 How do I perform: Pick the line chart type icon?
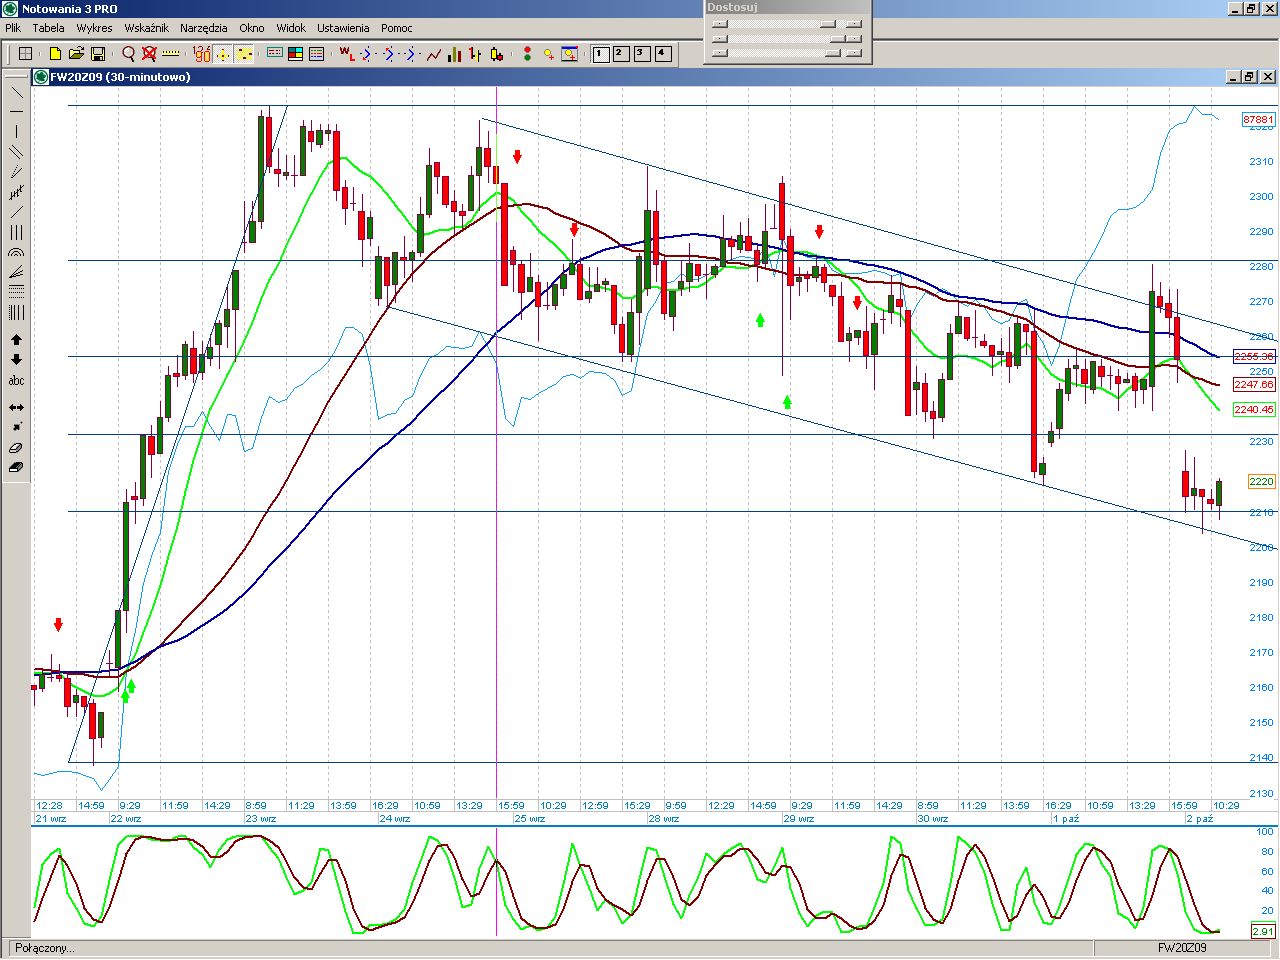tap(434, 54)
